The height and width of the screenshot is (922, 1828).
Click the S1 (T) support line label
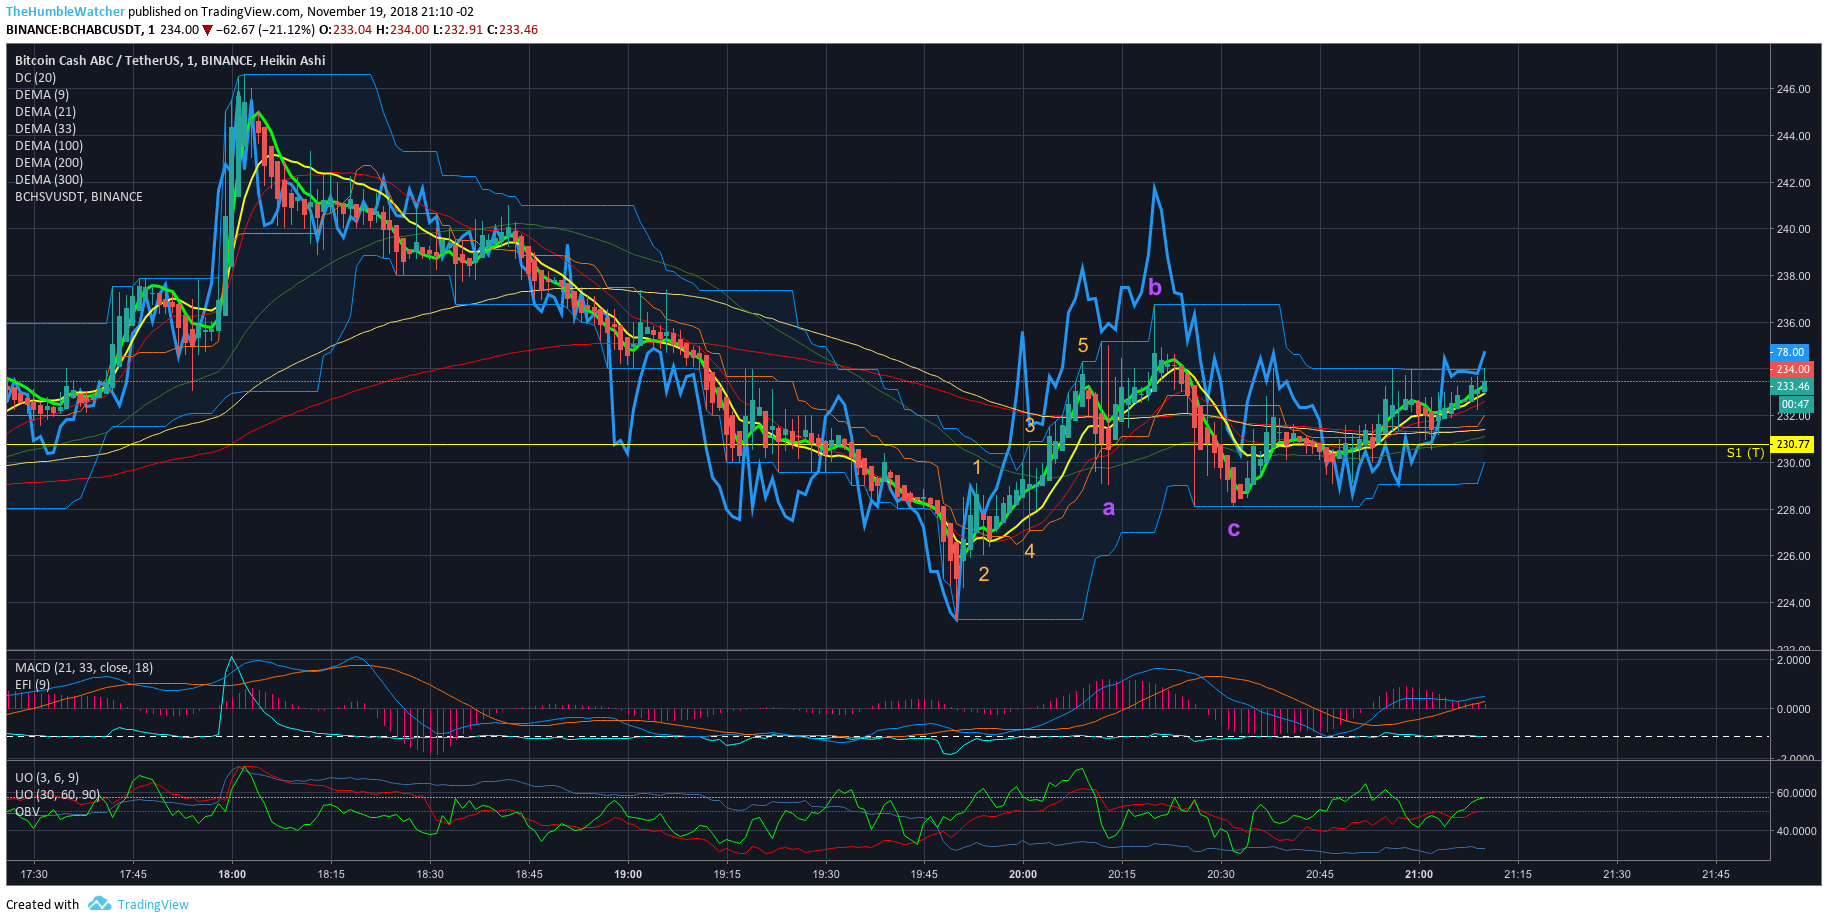[x=1745, y=453]
